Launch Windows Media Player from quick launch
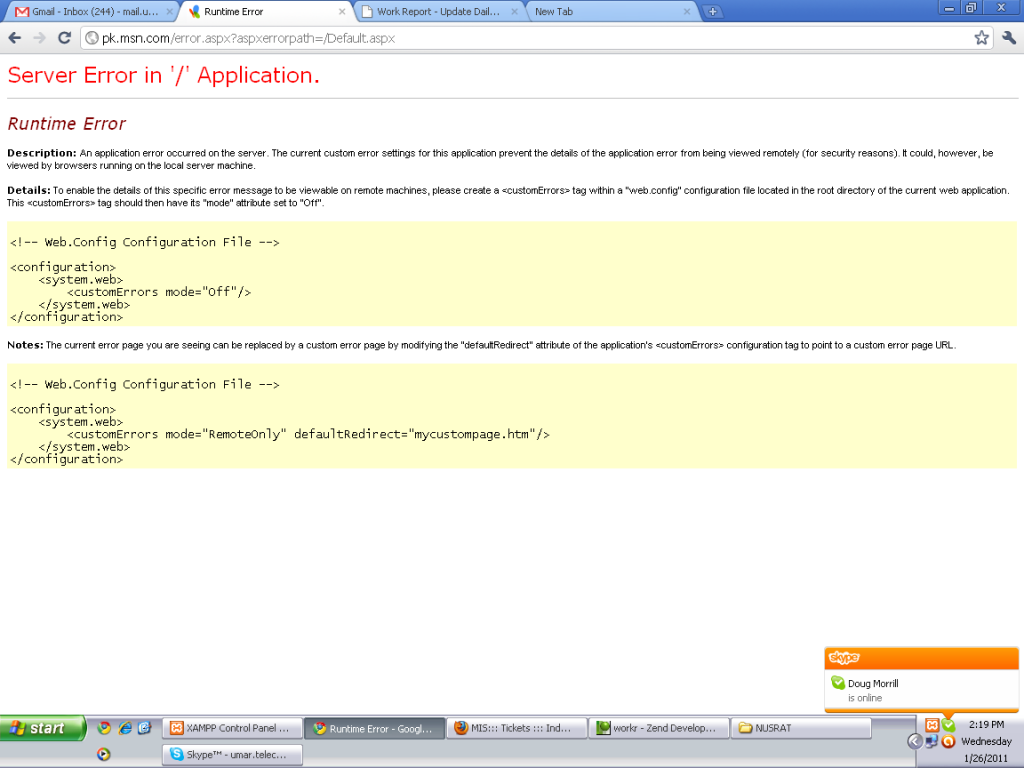Image resolution: width=1024 pixels, height=768 pixels. (104, 752)
